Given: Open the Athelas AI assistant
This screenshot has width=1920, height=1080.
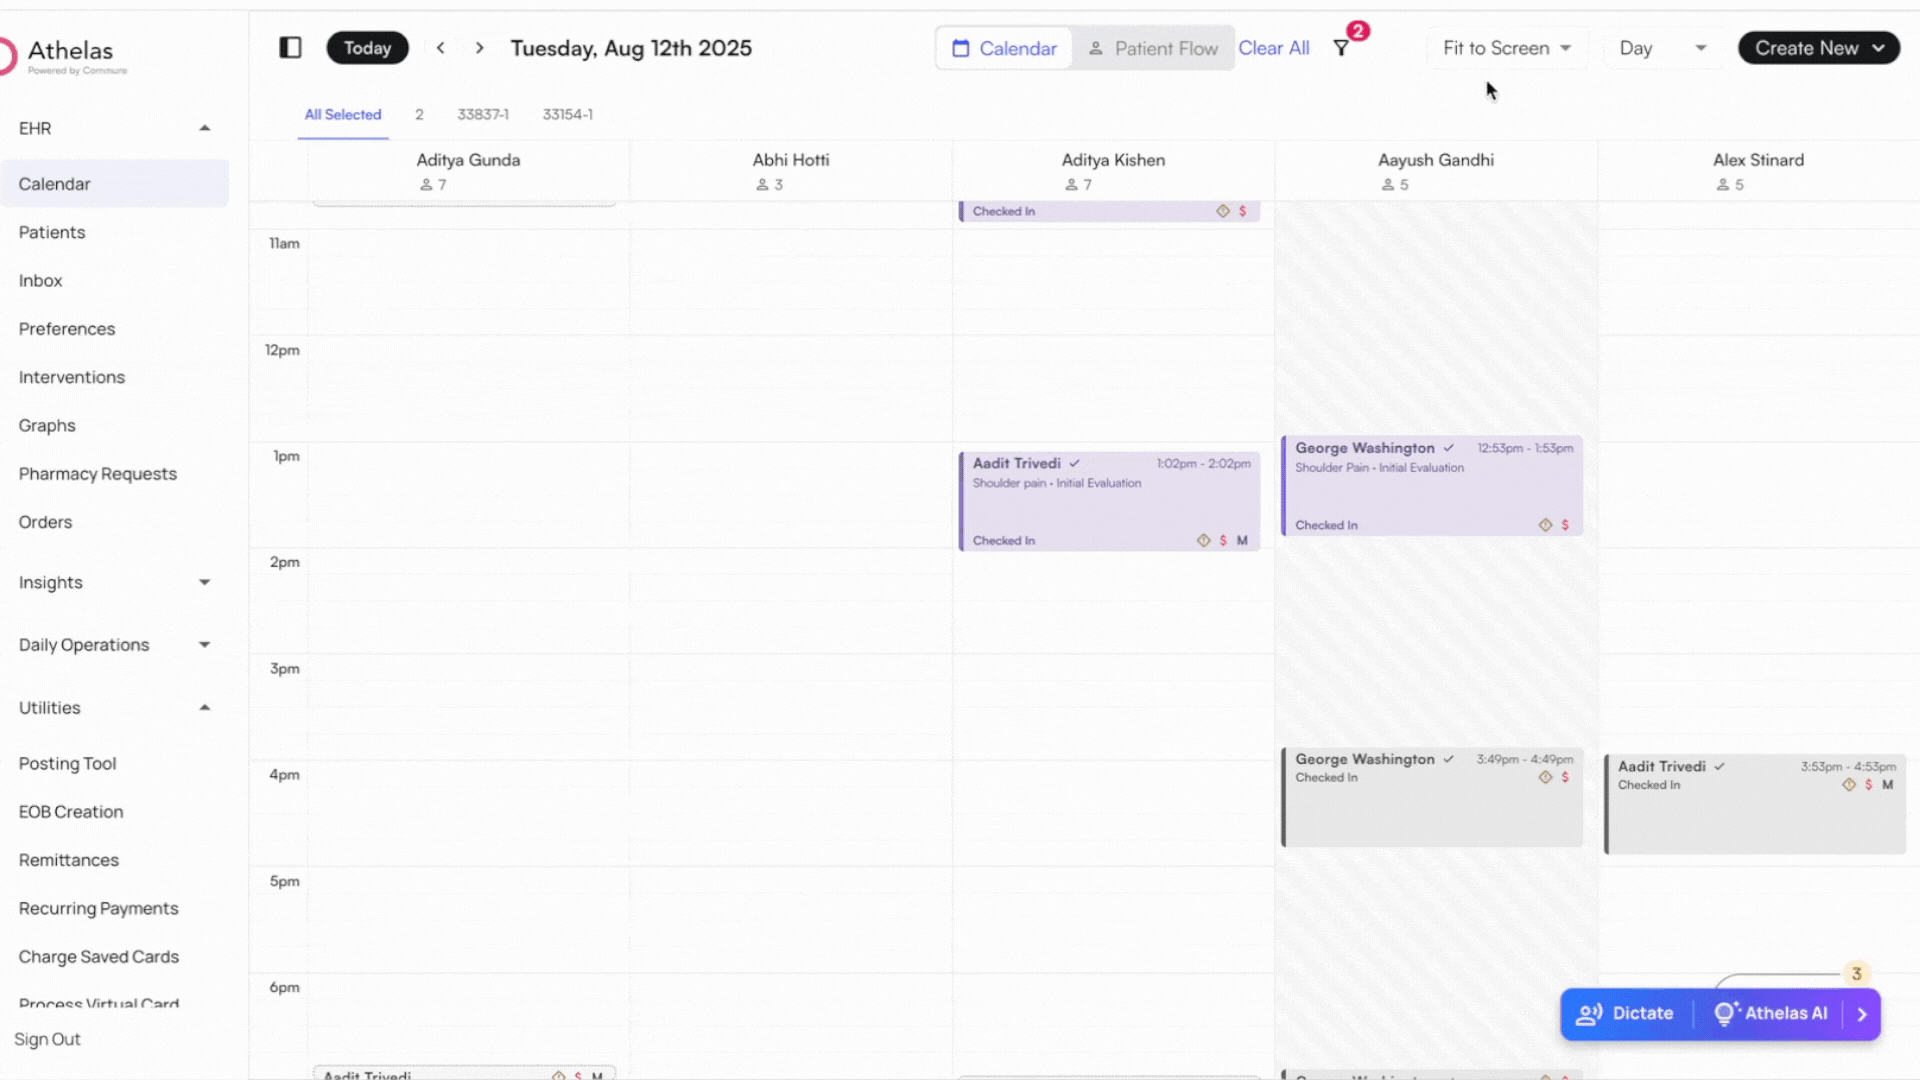Looking at the screenshot, I should click(x=1784, y=1013).
